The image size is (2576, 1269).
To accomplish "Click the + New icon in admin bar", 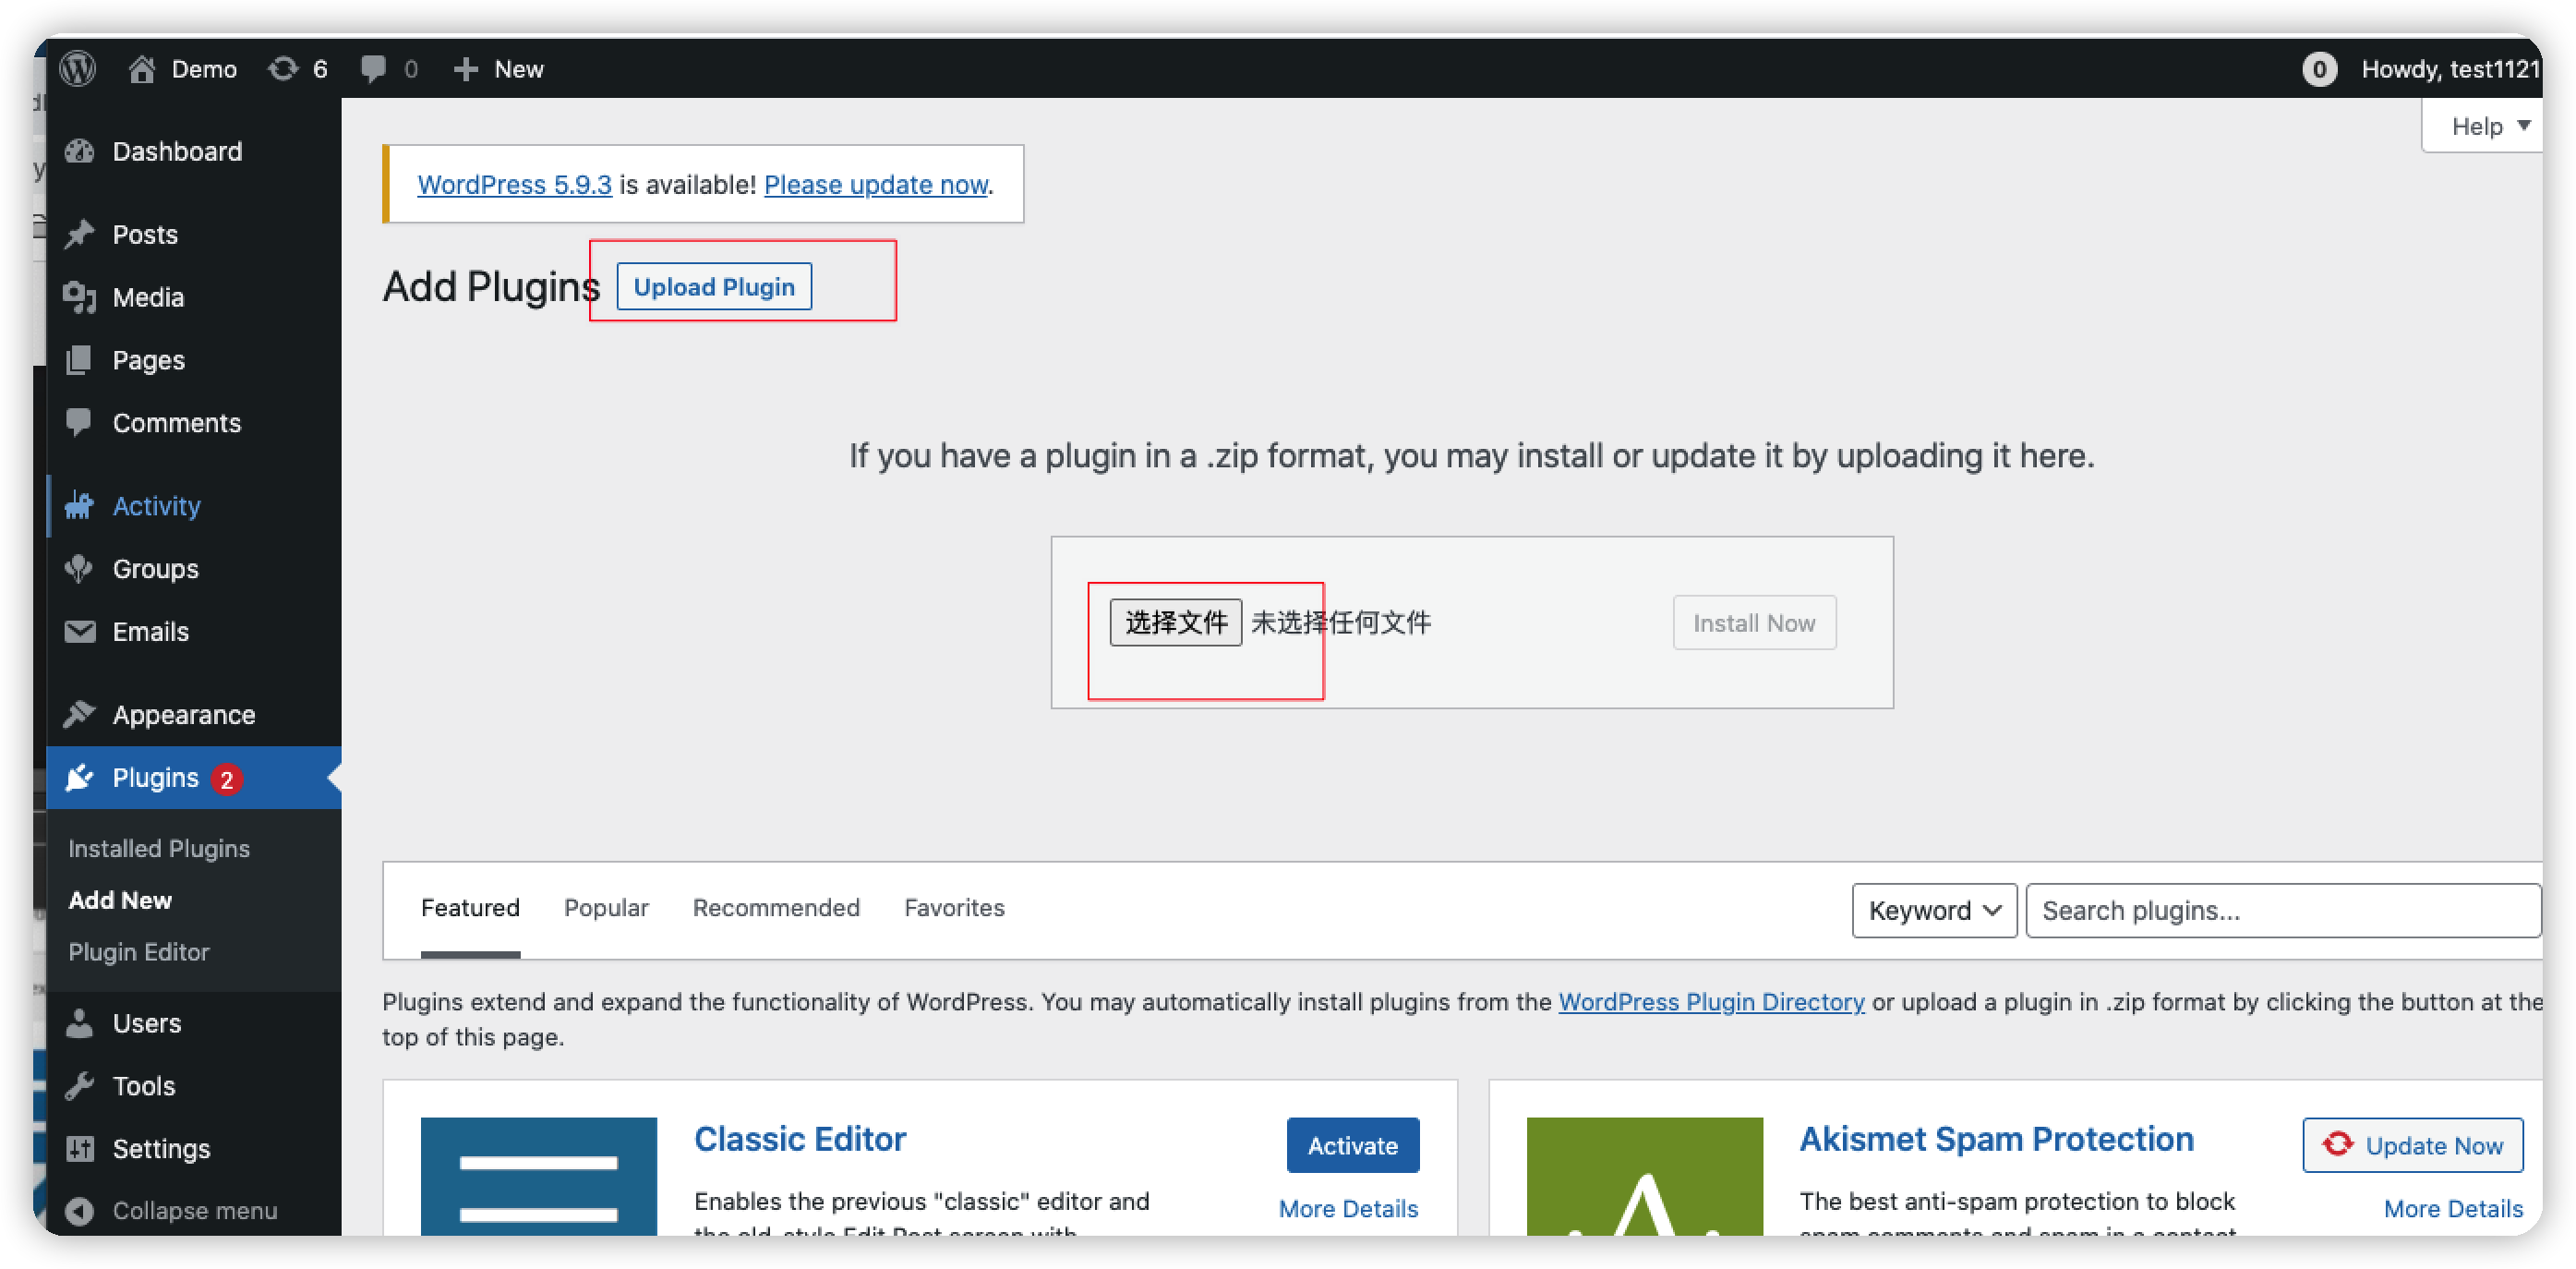I will (465, 68).
